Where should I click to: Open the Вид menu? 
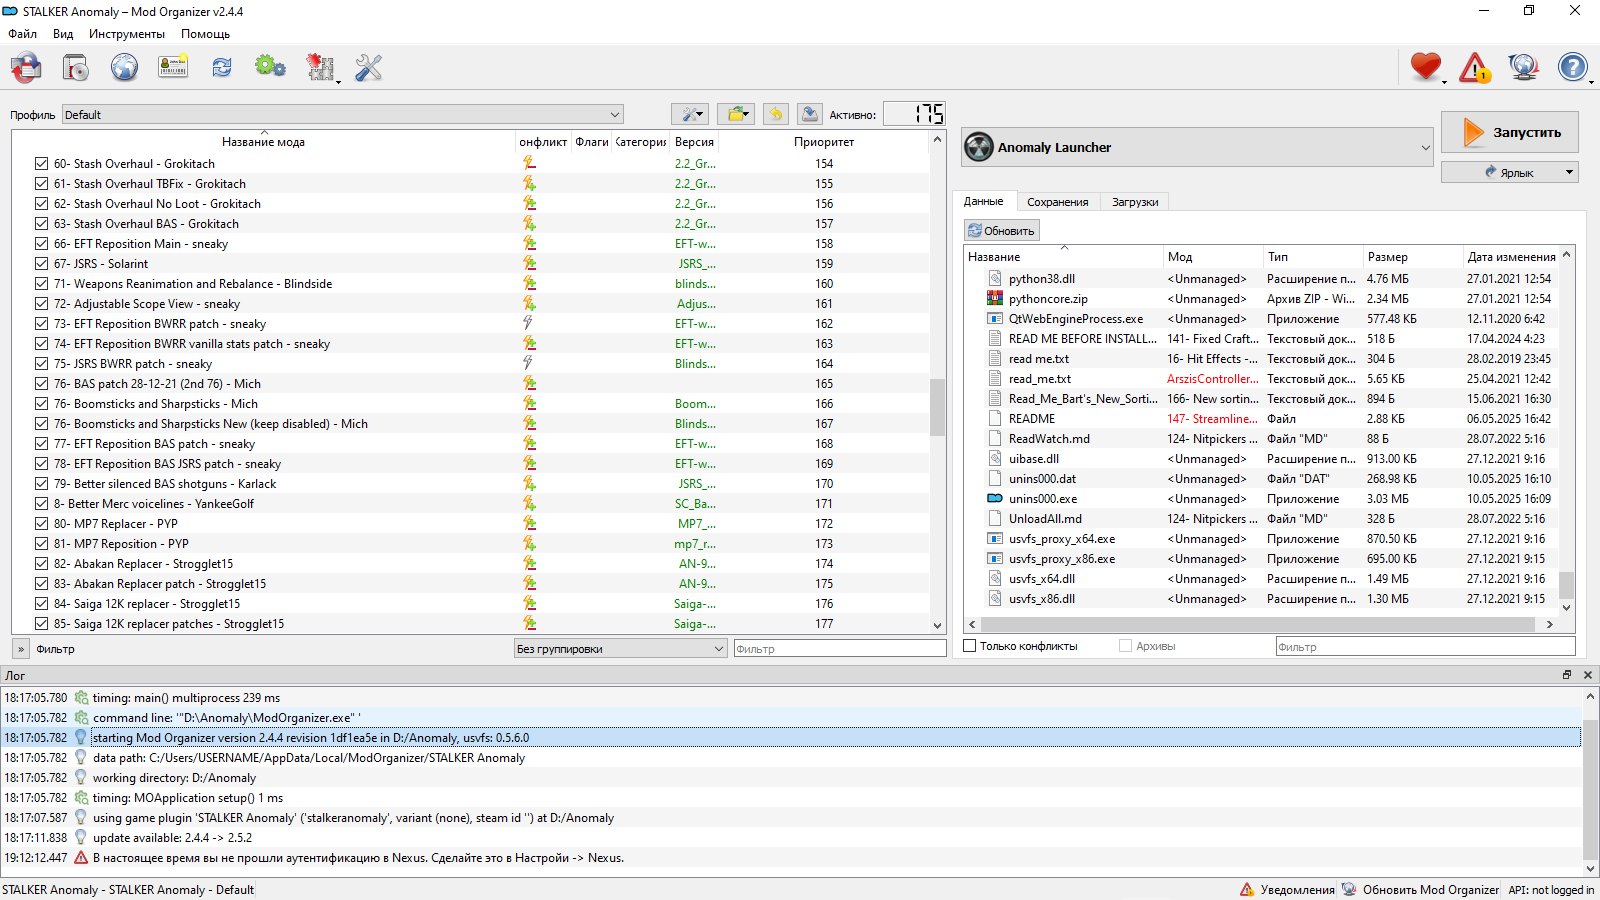[63, 33]
